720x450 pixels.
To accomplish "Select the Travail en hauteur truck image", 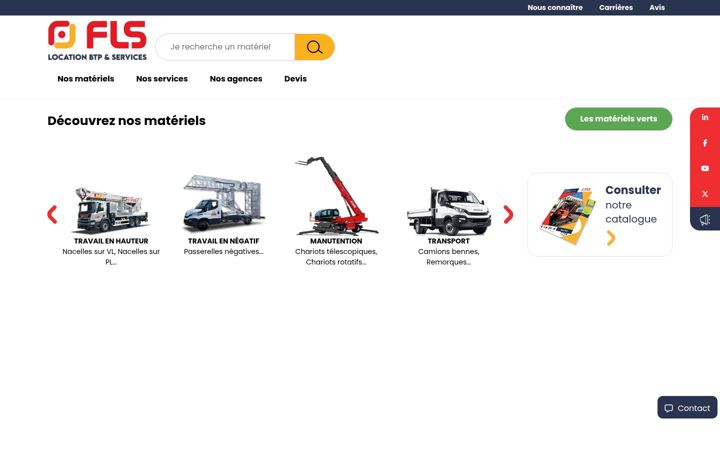I will (111, 209).
